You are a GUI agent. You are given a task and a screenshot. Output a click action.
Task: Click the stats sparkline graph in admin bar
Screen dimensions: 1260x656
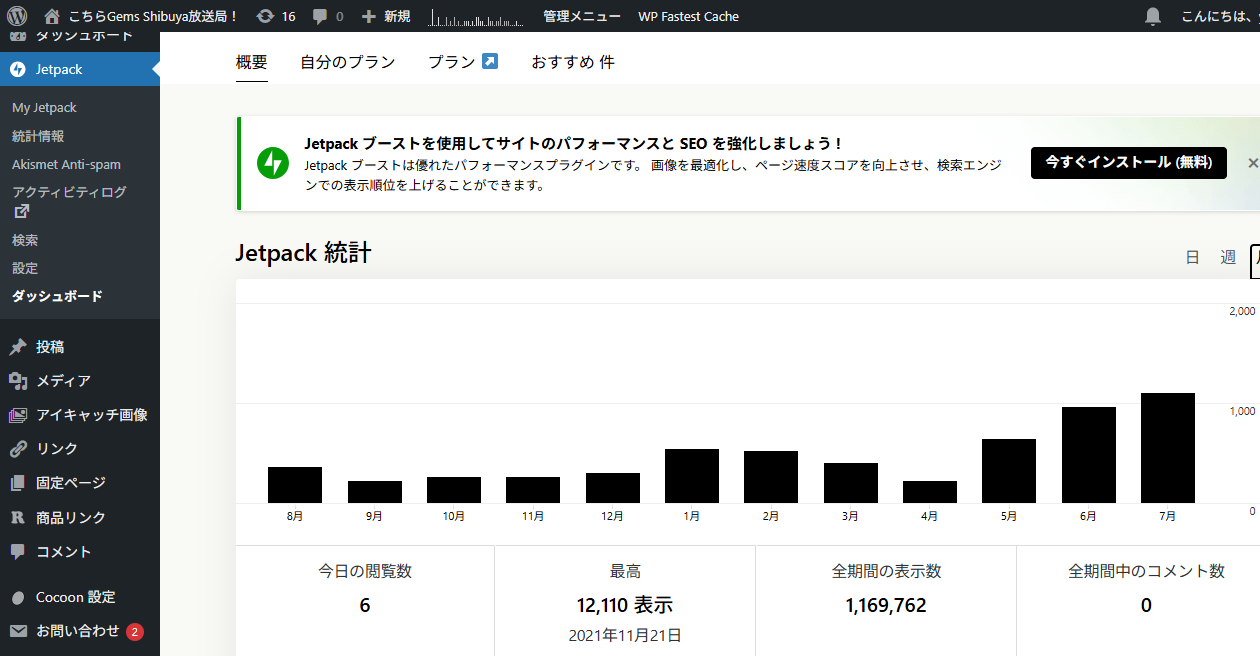click(476, 17)
